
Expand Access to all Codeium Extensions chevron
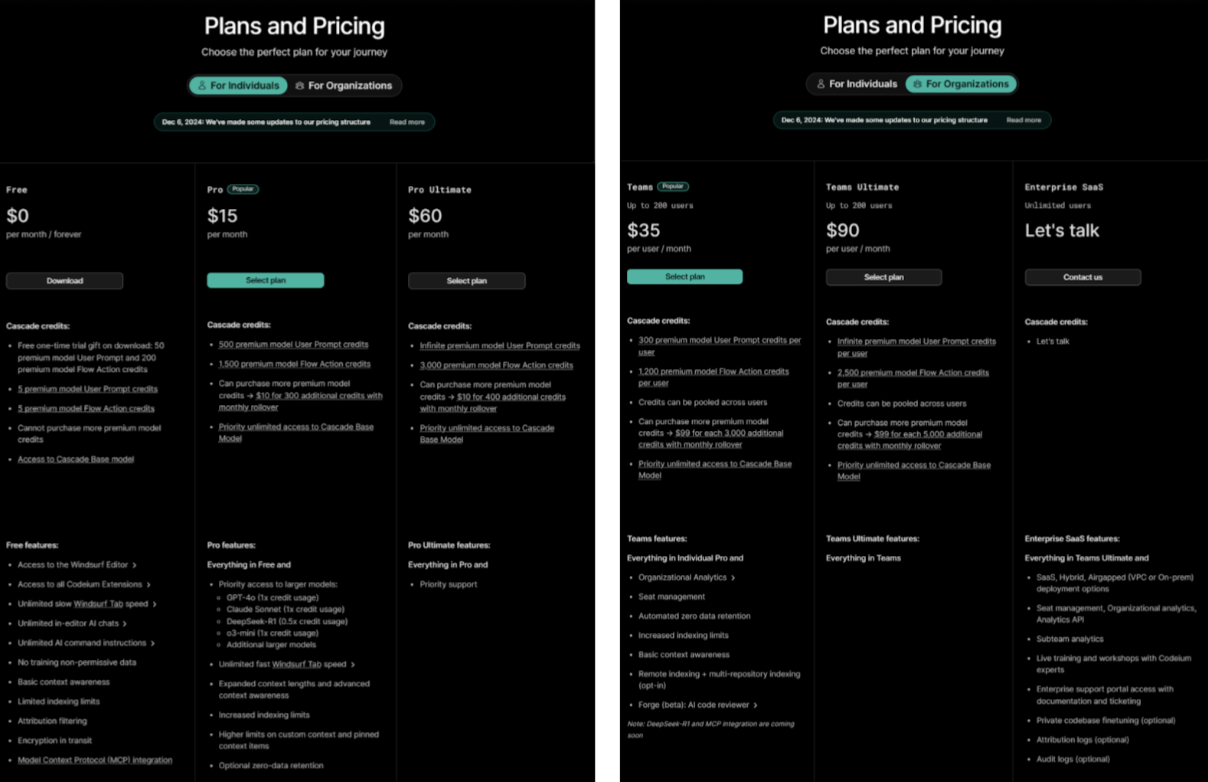coord(148,585)
